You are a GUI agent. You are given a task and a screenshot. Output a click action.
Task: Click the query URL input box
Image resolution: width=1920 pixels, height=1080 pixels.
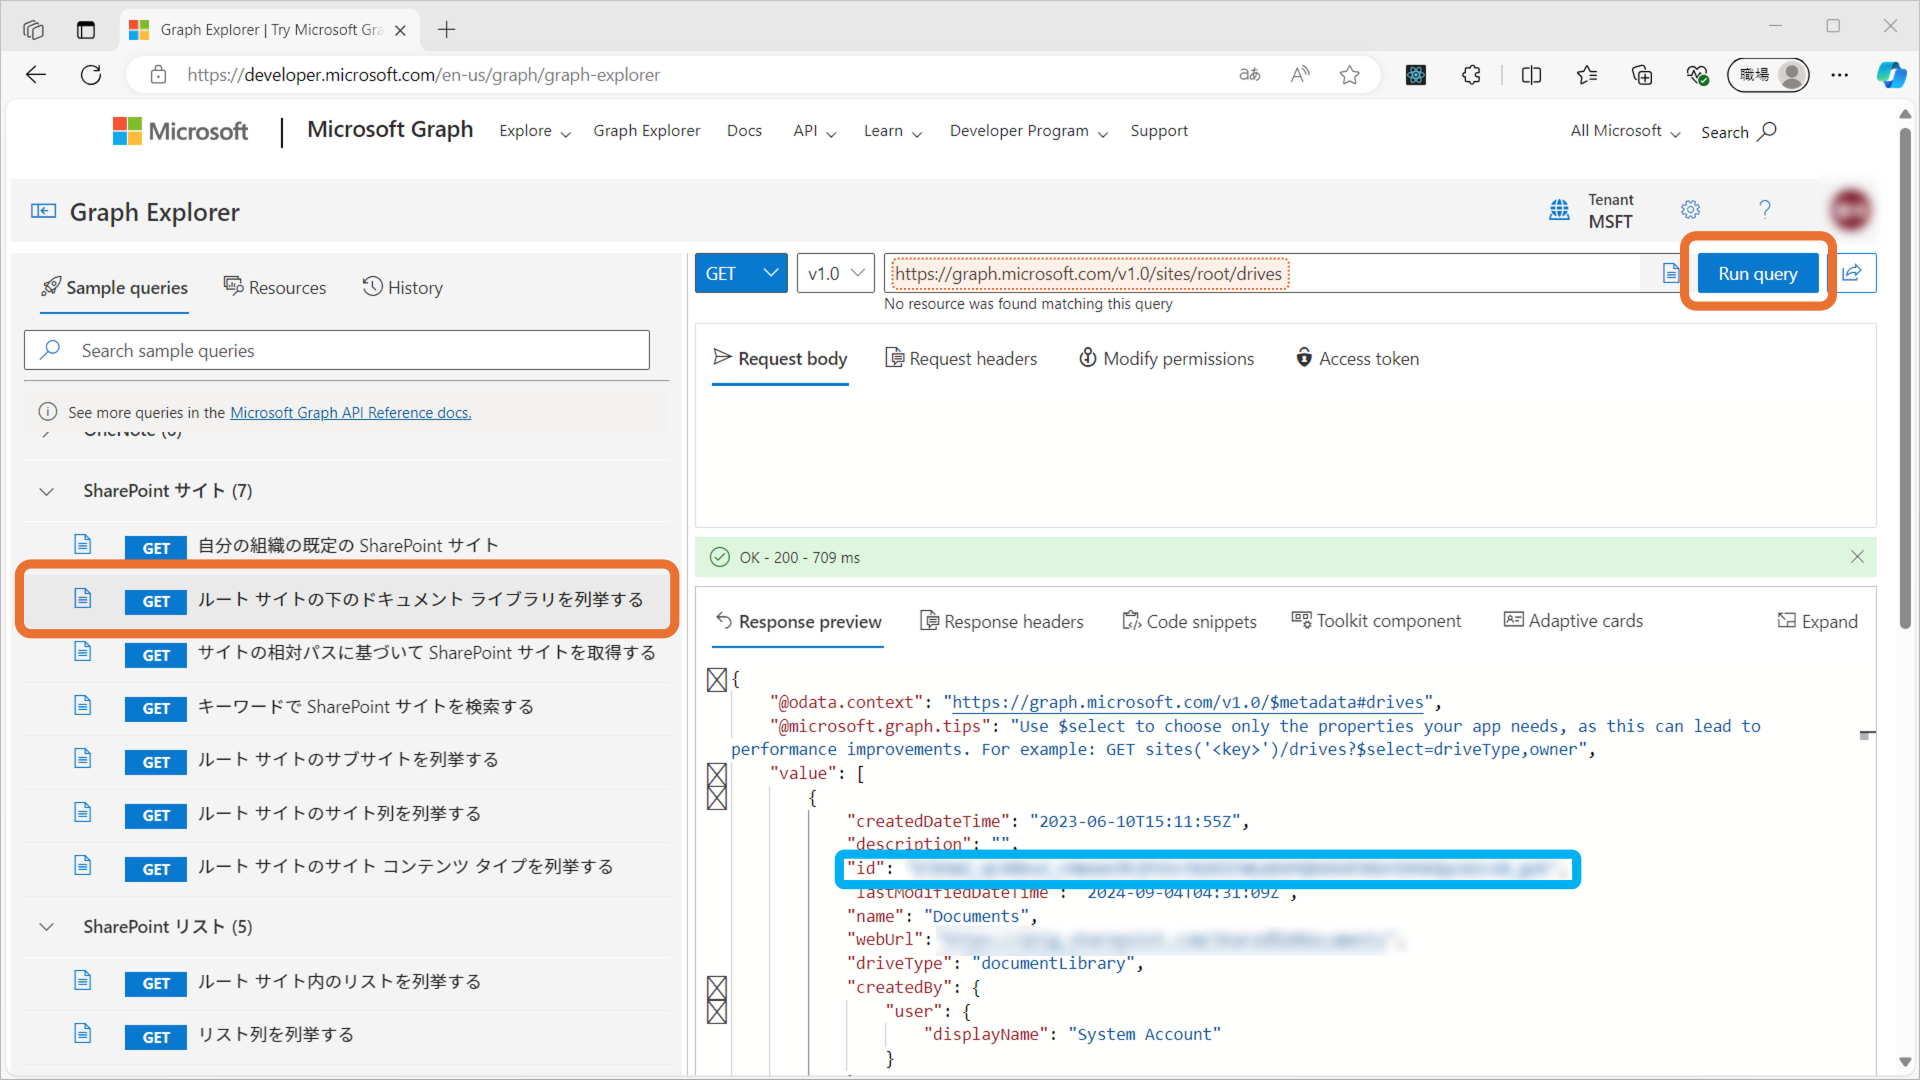pos(1262,273)
